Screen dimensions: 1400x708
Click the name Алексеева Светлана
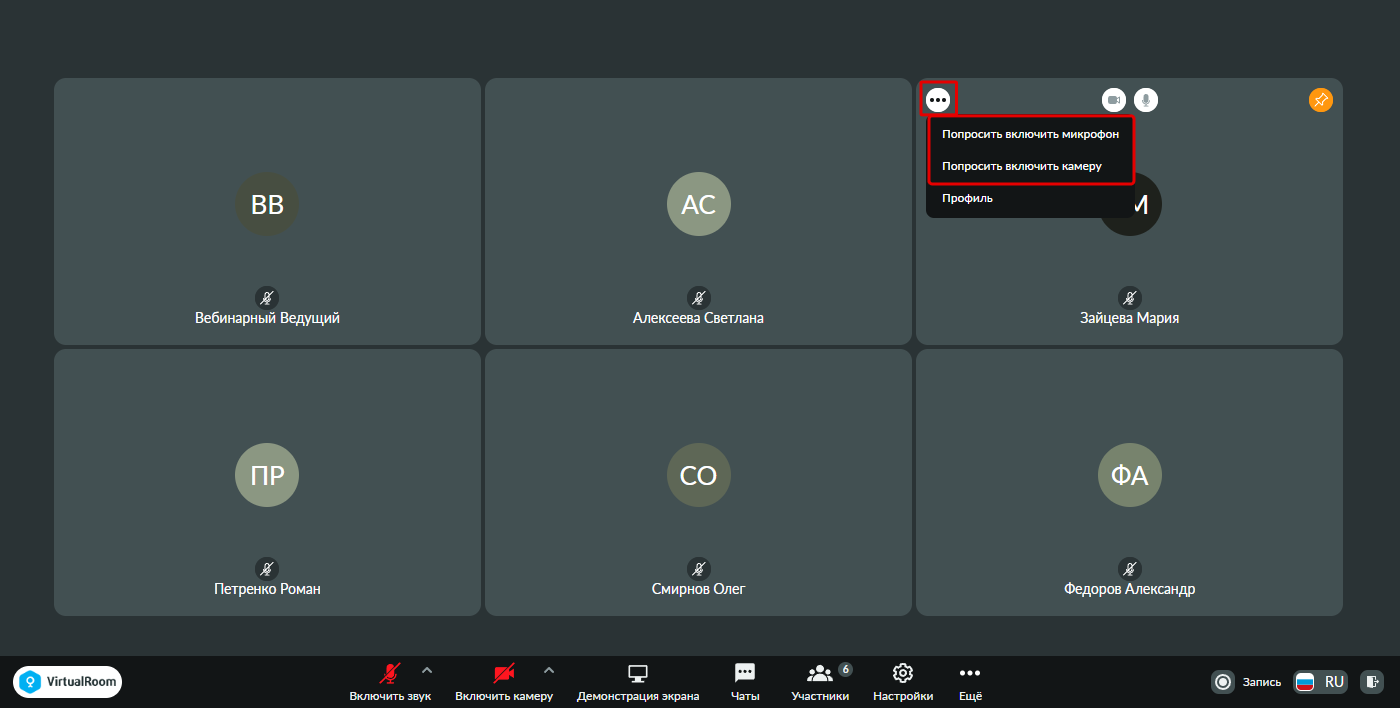pos(699,318)
